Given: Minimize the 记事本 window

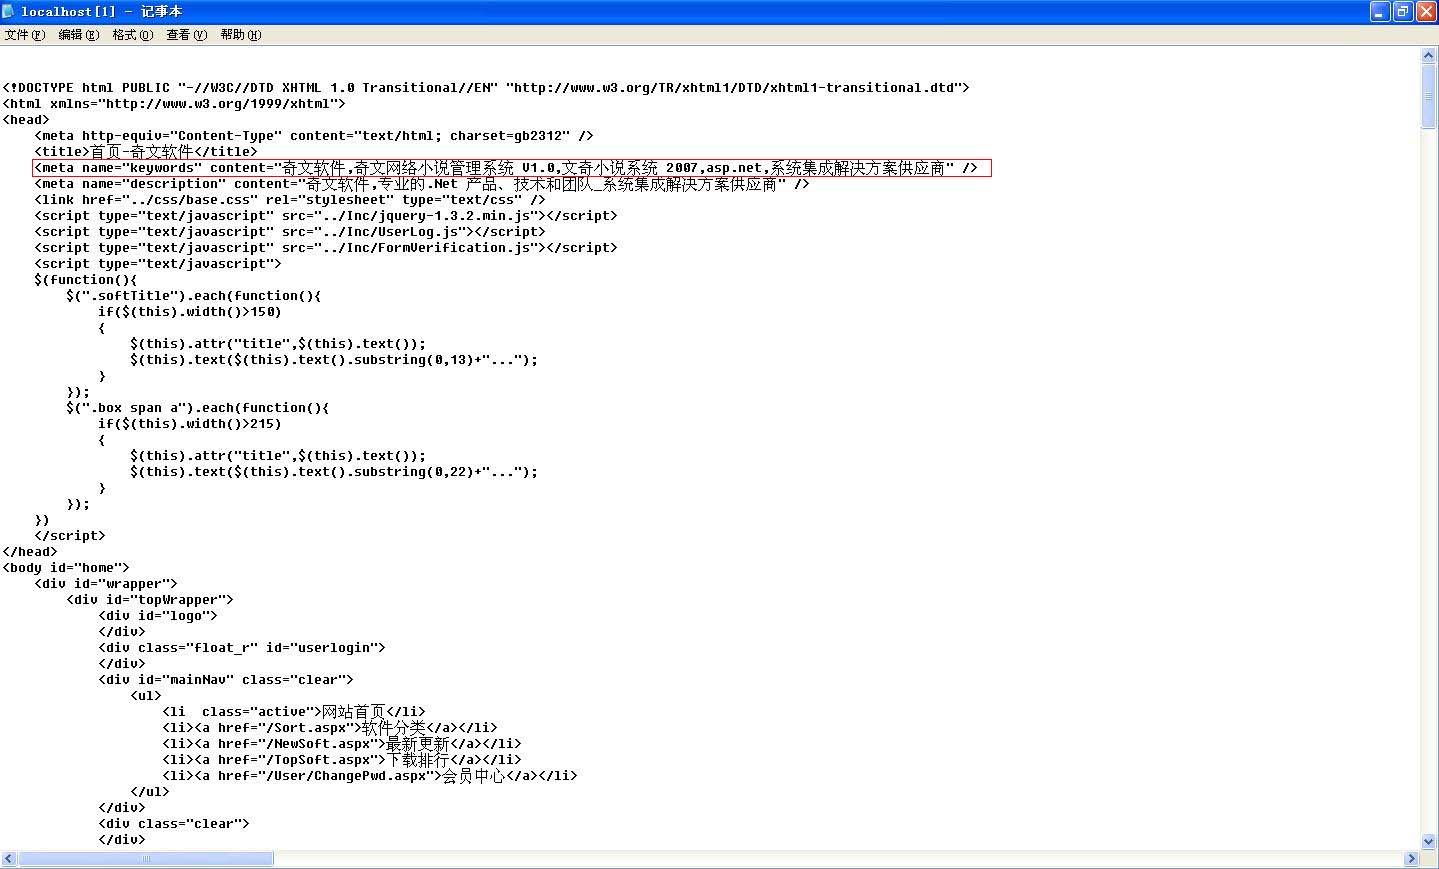Looking at the screenshot, I should pyautogui.click(x=1381, y=12).
